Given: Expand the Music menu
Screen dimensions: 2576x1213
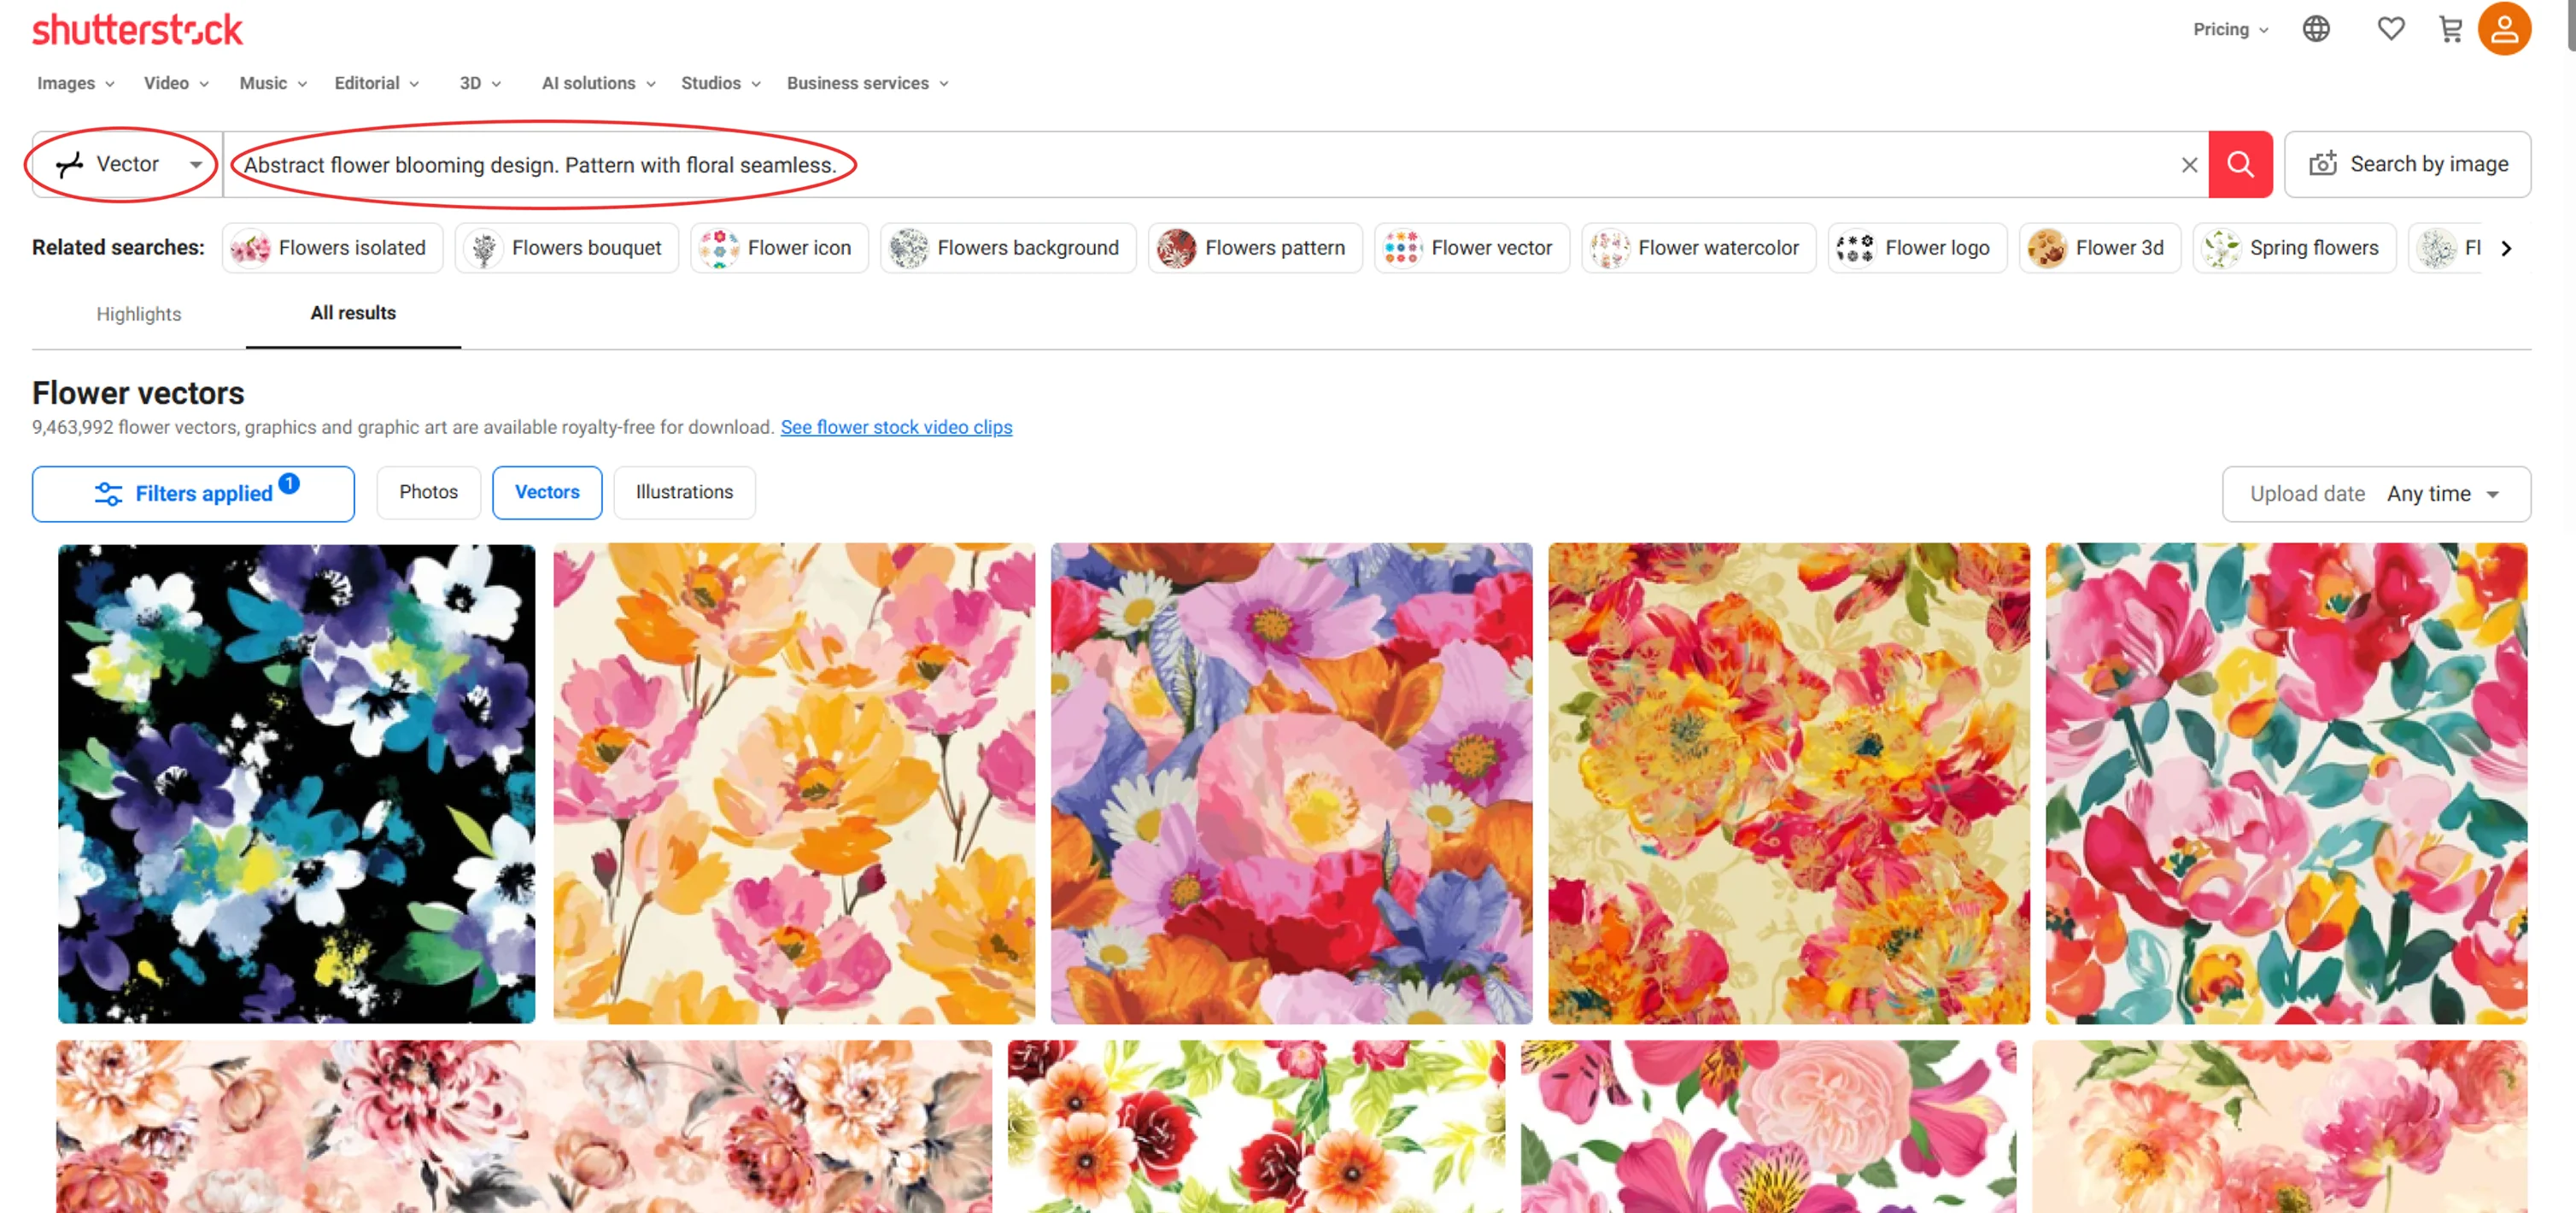Looking at the screenshot, I should tap(273, 83).
